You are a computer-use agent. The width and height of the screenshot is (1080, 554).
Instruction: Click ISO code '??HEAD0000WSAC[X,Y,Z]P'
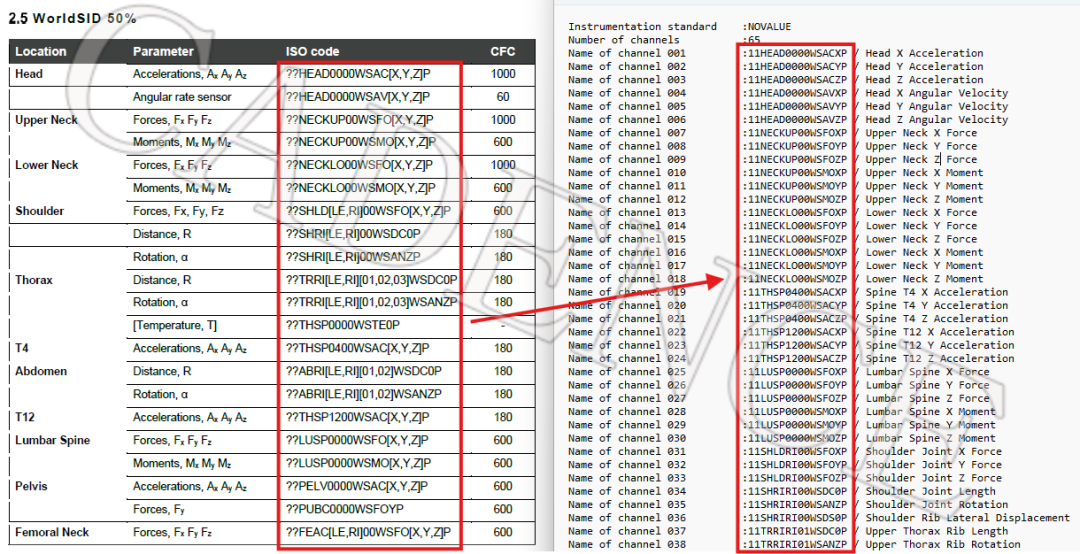pos(358,74)
